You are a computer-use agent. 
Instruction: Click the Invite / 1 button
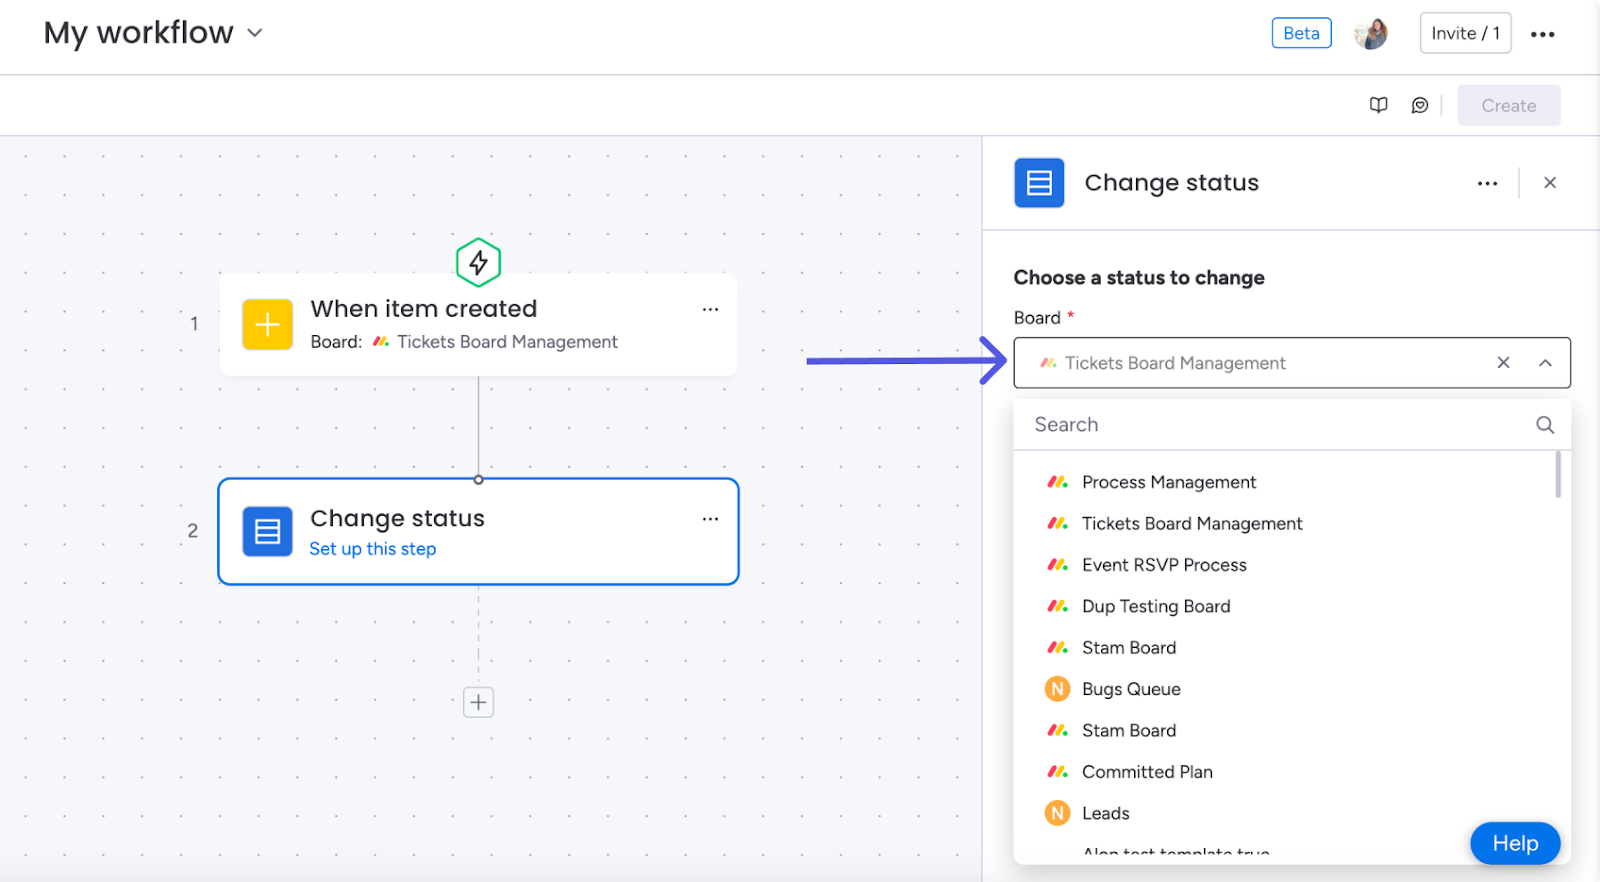pyautogui.click(x=1465, y=33)
